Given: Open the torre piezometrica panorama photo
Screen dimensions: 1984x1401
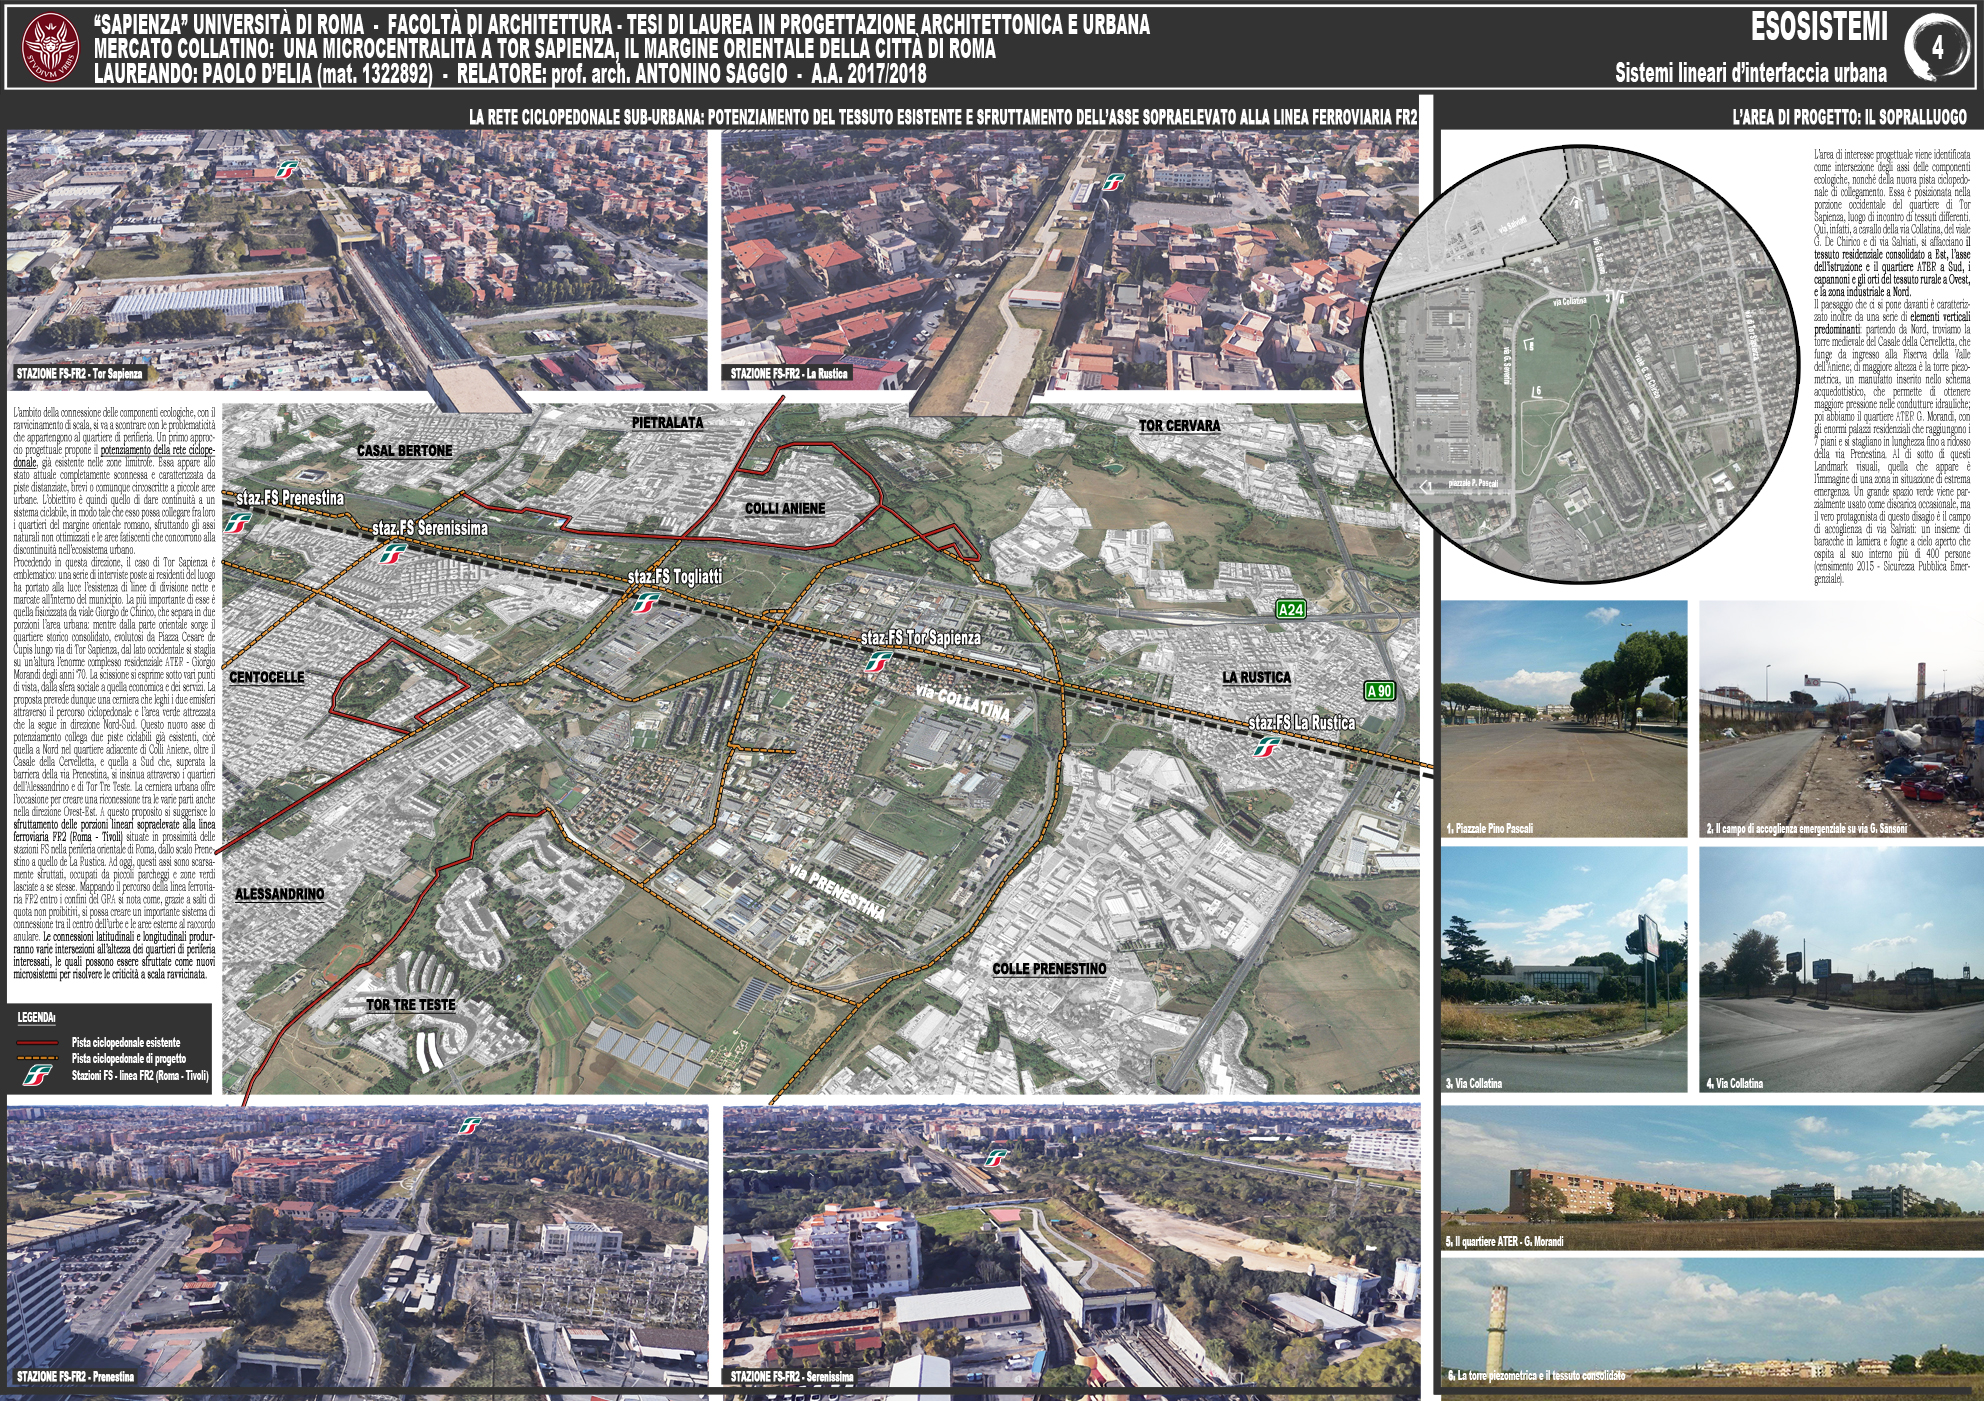Looking at the screenshot, I should click(x=1709, y=1322).
